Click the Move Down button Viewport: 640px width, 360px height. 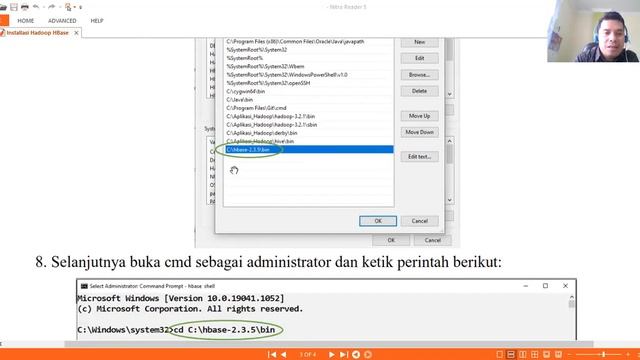pyautogui.click(x=420, y=132)
